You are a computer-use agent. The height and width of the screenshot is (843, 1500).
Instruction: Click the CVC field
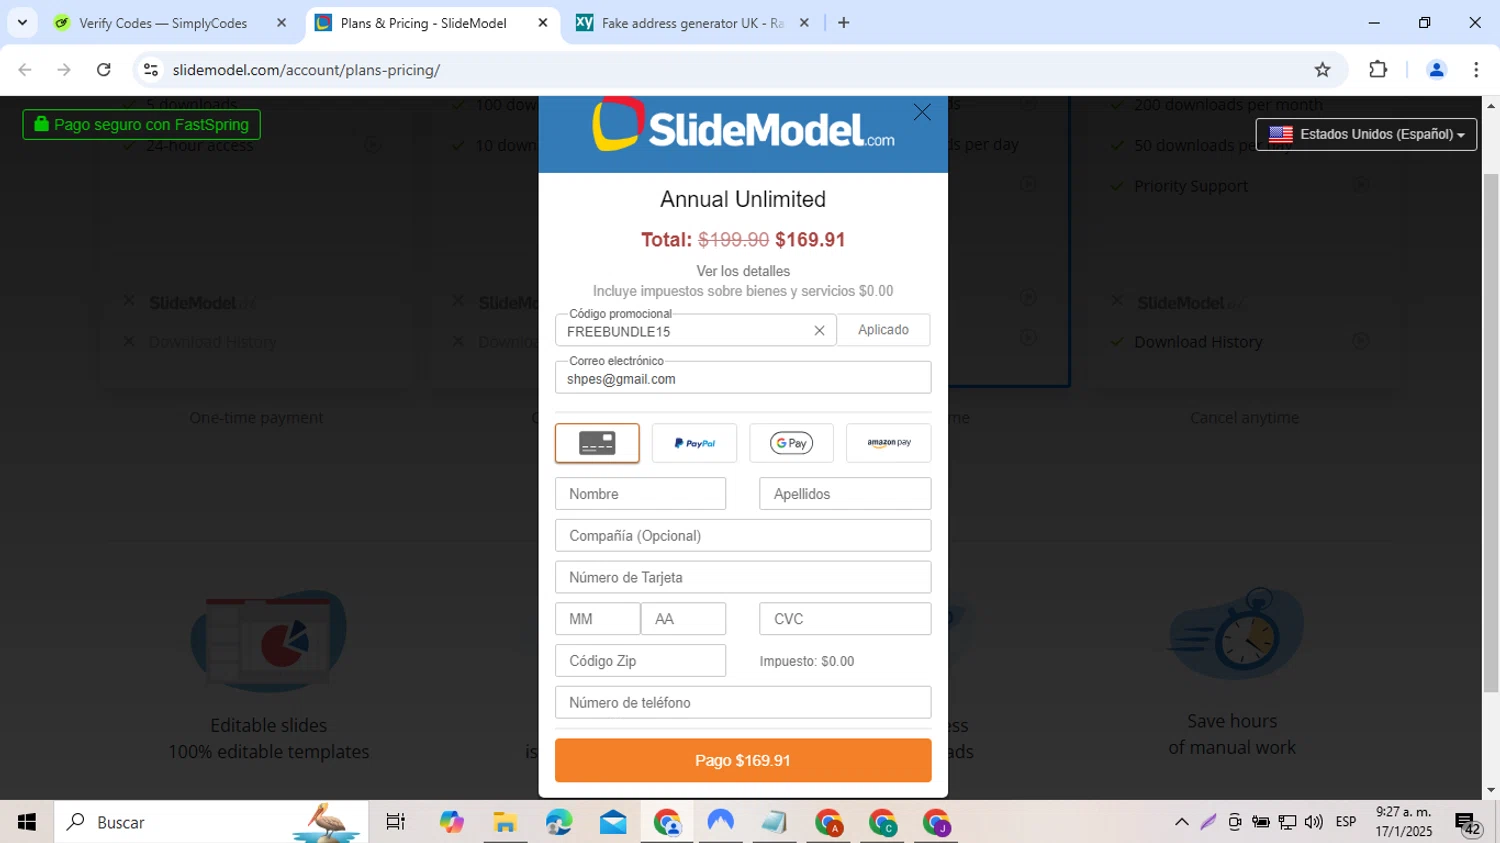click(845, 619)
